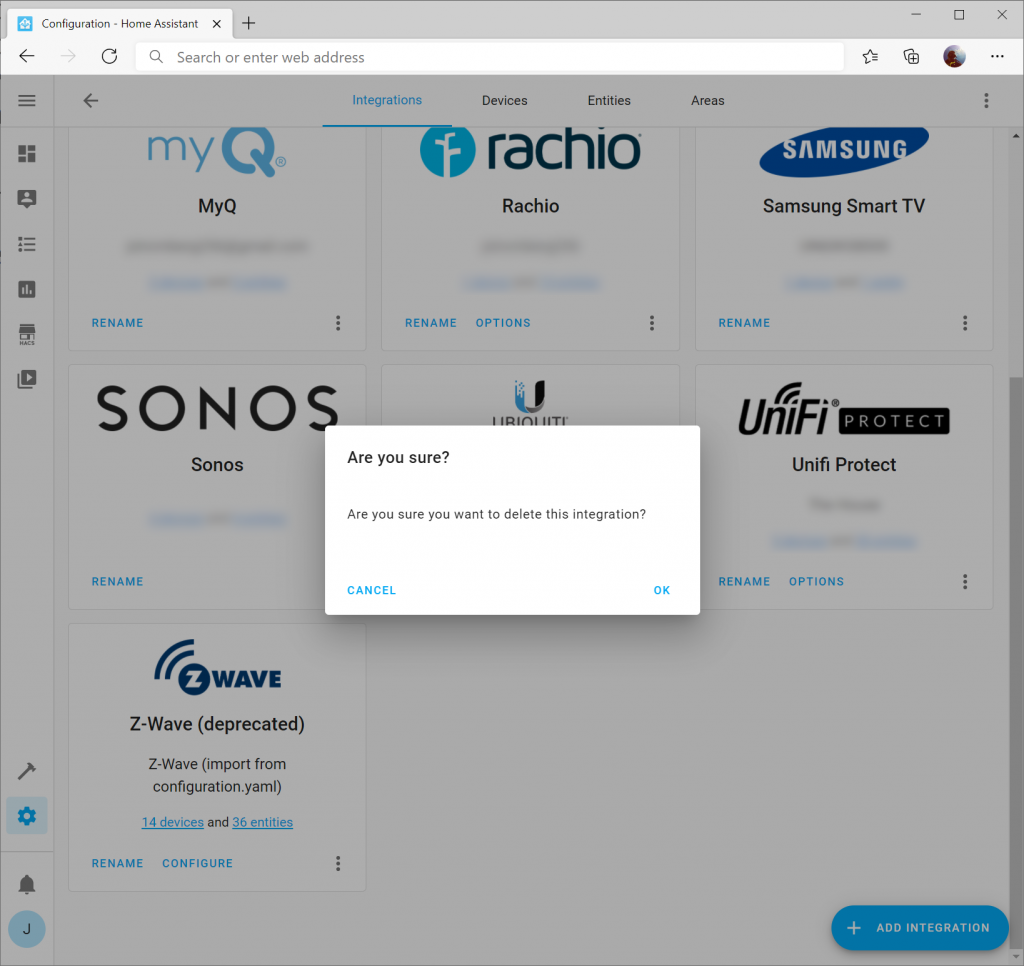
Task: Click the "Unifi Protect" card title
Action: [x=844, y=464]
